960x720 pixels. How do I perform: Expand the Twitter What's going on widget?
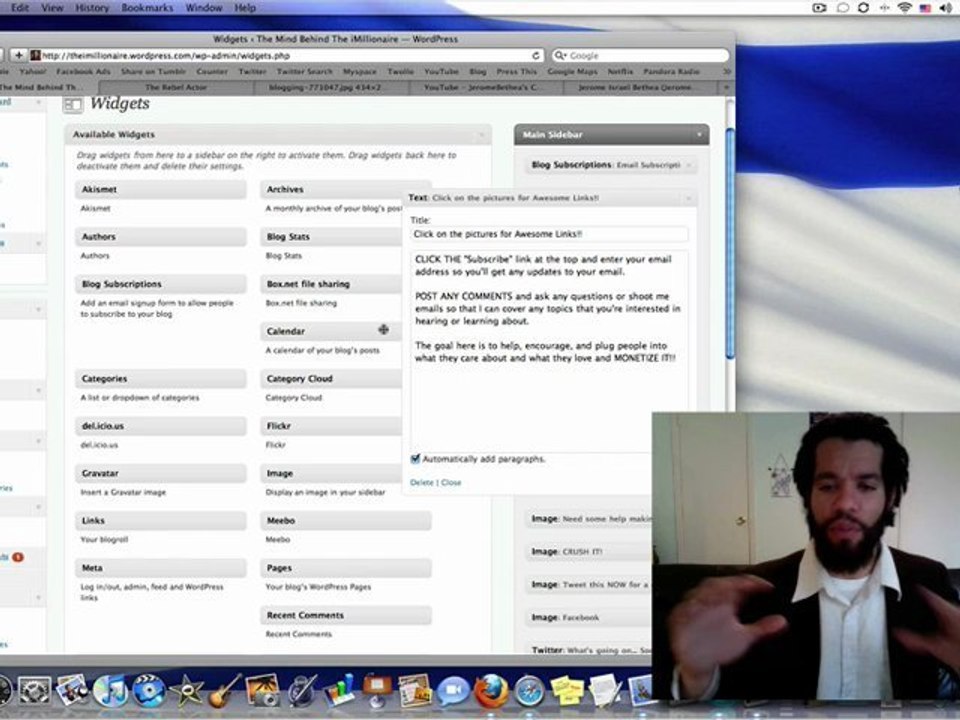tap(589, 649)
